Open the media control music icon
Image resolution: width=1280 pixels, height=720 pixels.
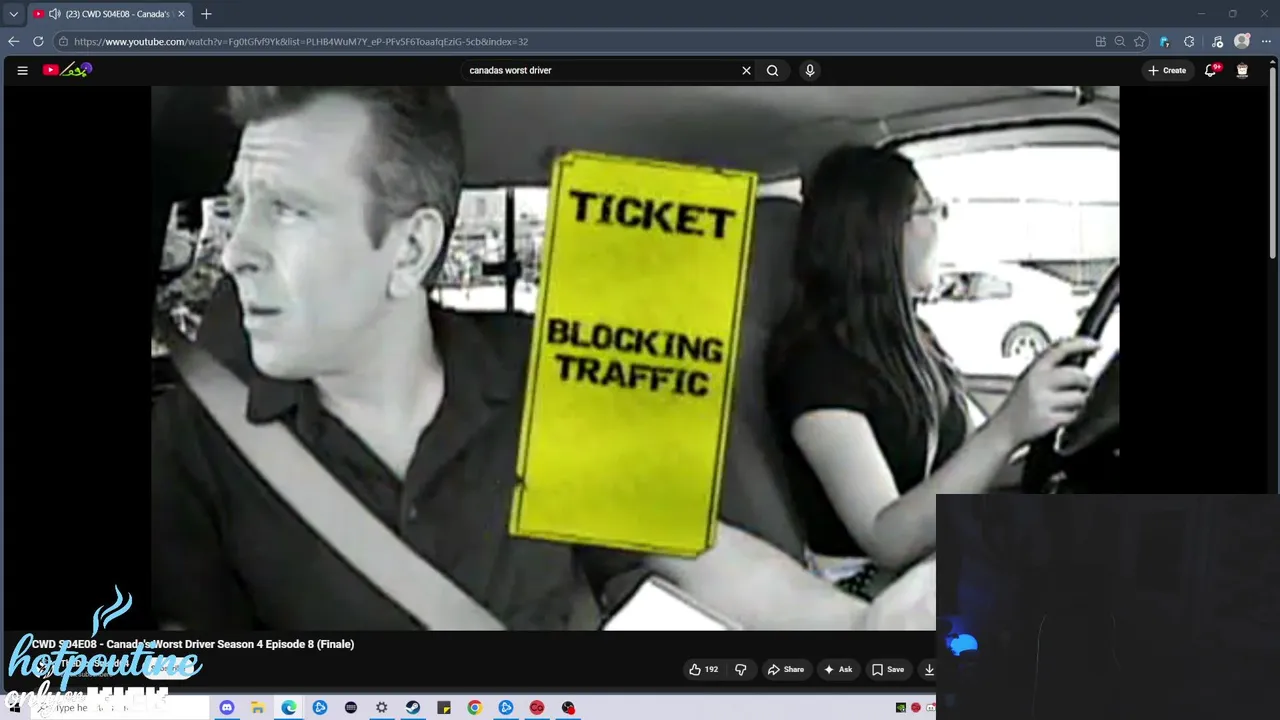tap(1217, 41)
